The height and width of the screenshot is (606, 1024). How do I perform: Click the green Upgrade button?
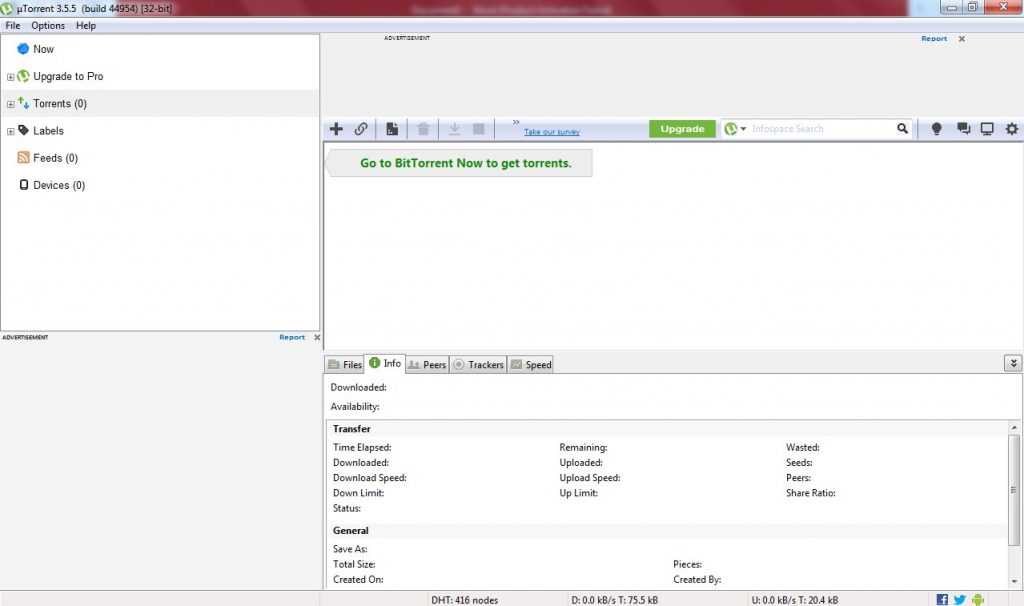682,129
